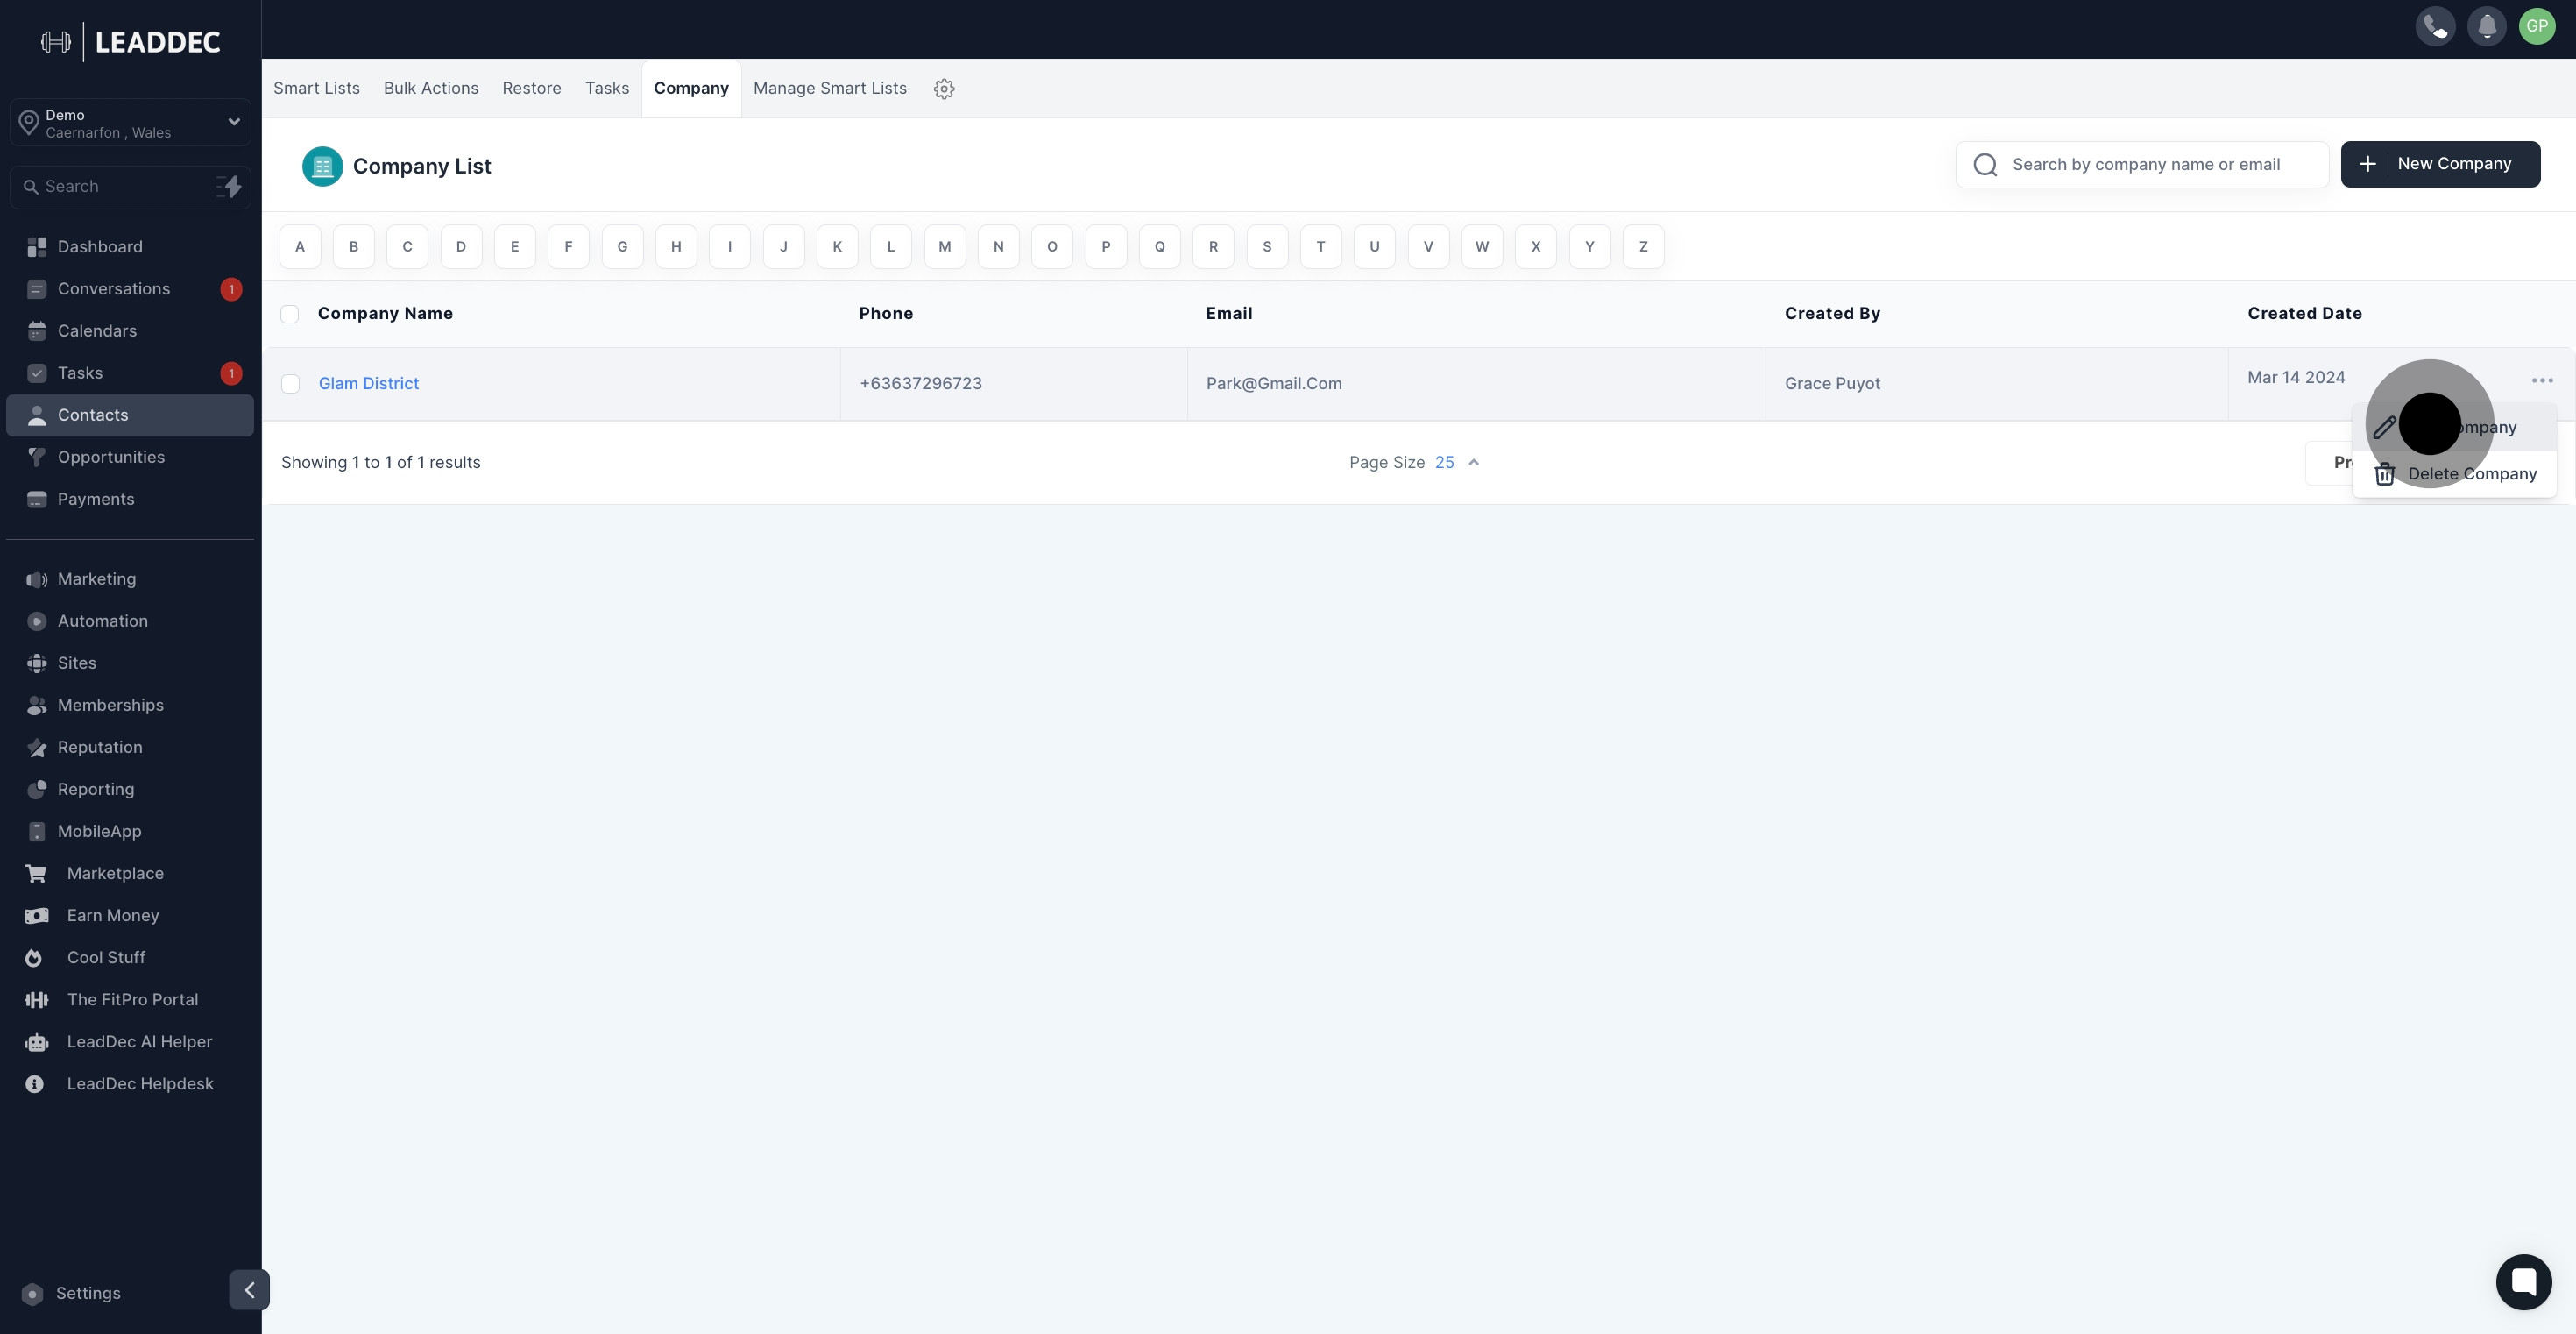Expand the Demo location dropdown
The height and width of the screenshot is (1334, 2576).
(x=130, y=123)
